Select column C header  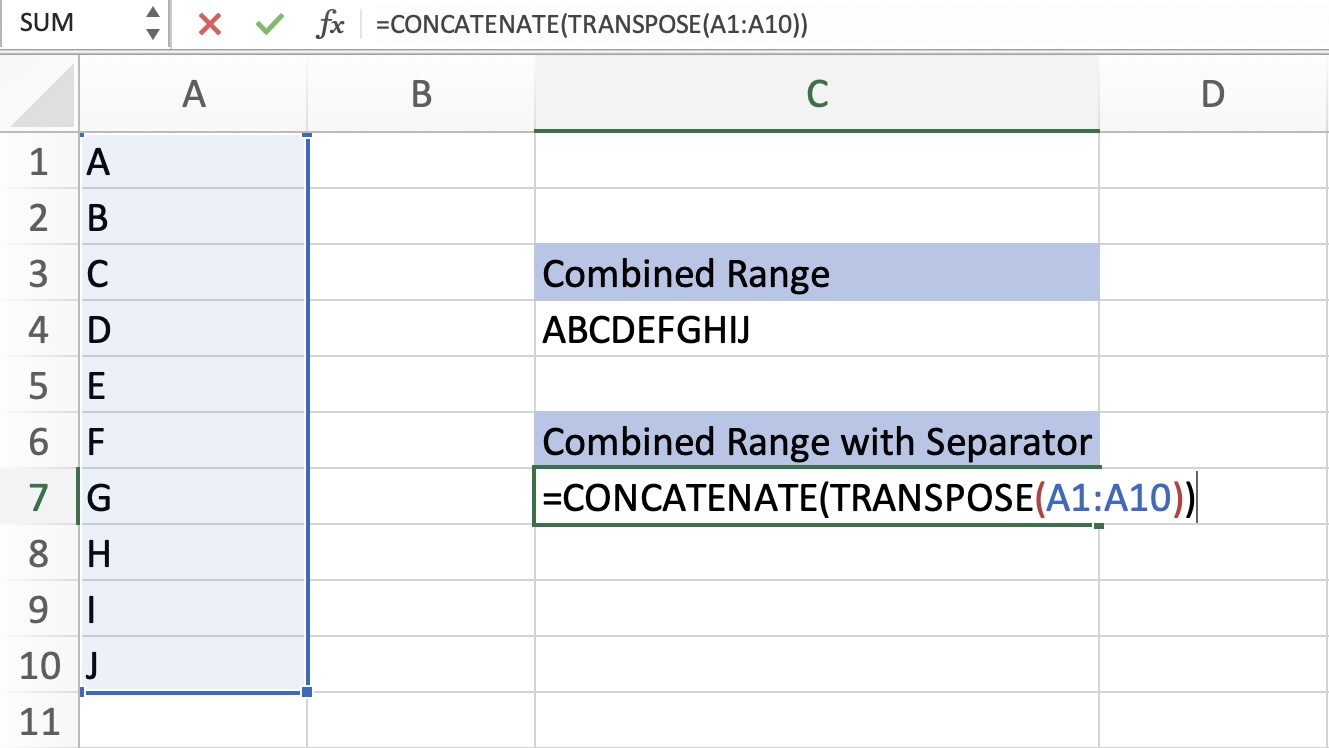(x=817, y=95)
